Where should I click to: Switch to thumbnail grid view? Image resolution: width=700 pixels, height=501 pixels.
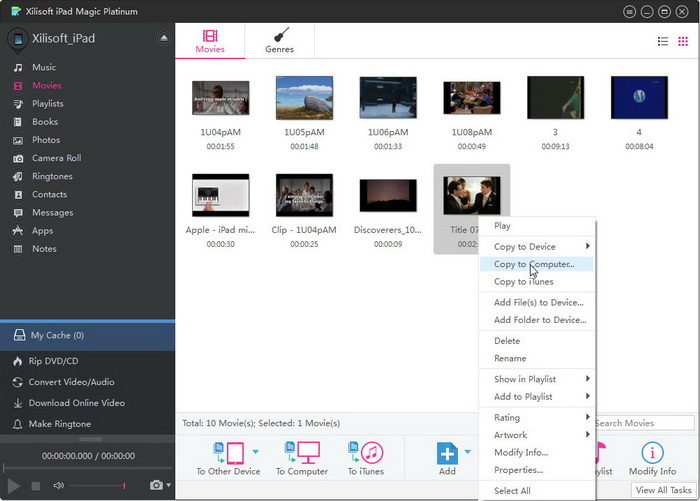682,41
